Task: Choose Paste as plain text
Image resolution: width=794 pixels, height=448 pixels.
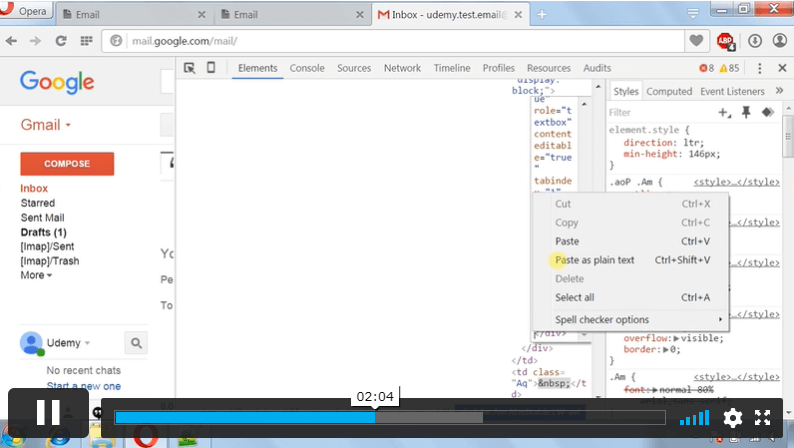Action: click(631, 260)
